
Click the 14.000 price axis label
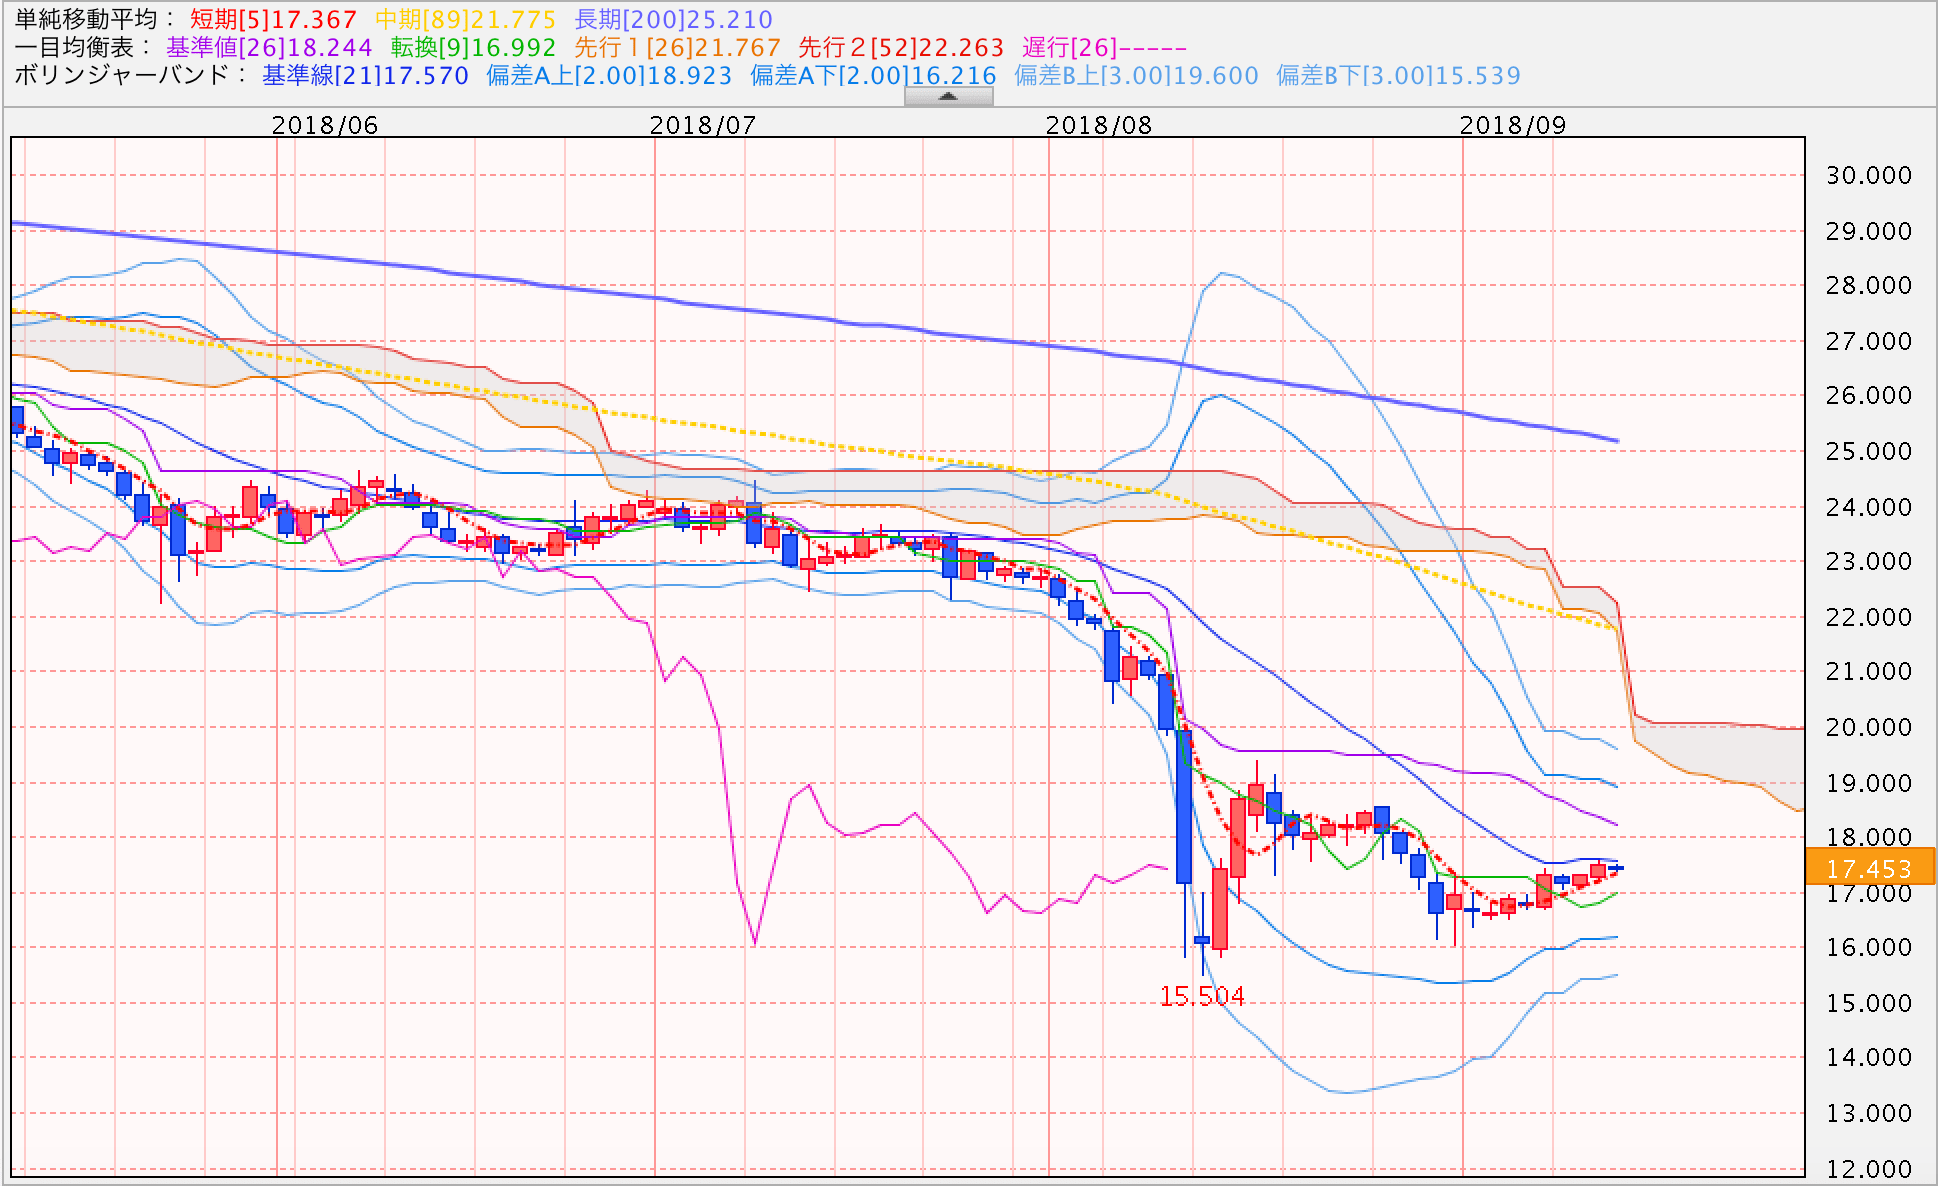[1868, 1058]
